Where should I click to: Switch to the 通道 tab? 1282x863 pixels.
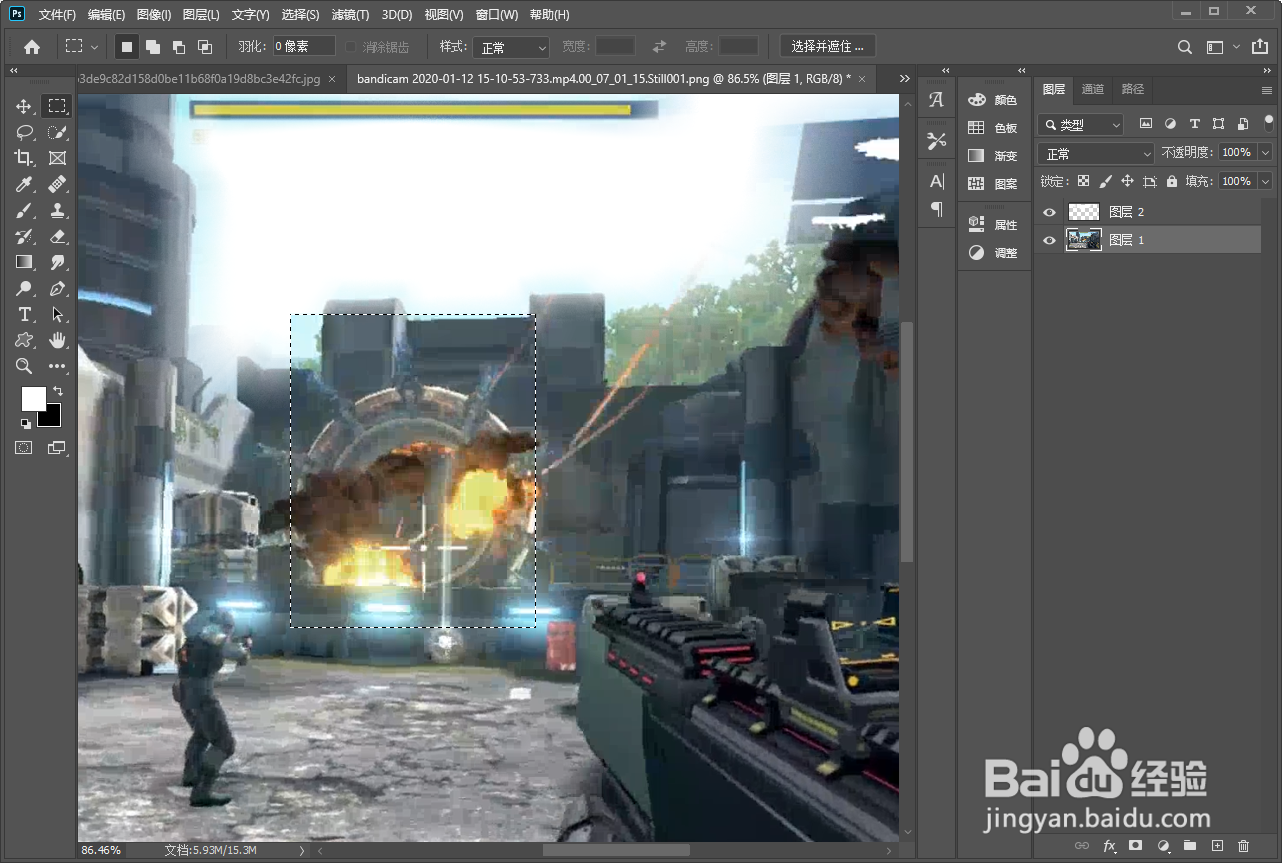point(1093,89)
